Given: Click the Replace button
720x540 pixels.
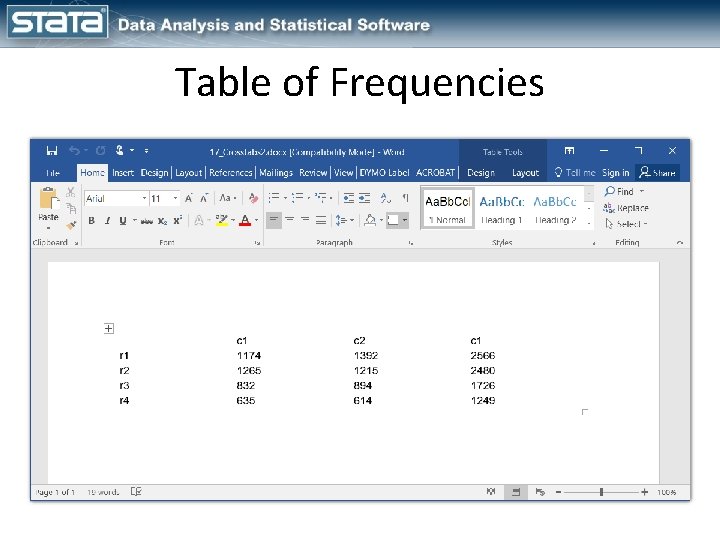Looking at the screenshot, I should (x=625, y=208).
